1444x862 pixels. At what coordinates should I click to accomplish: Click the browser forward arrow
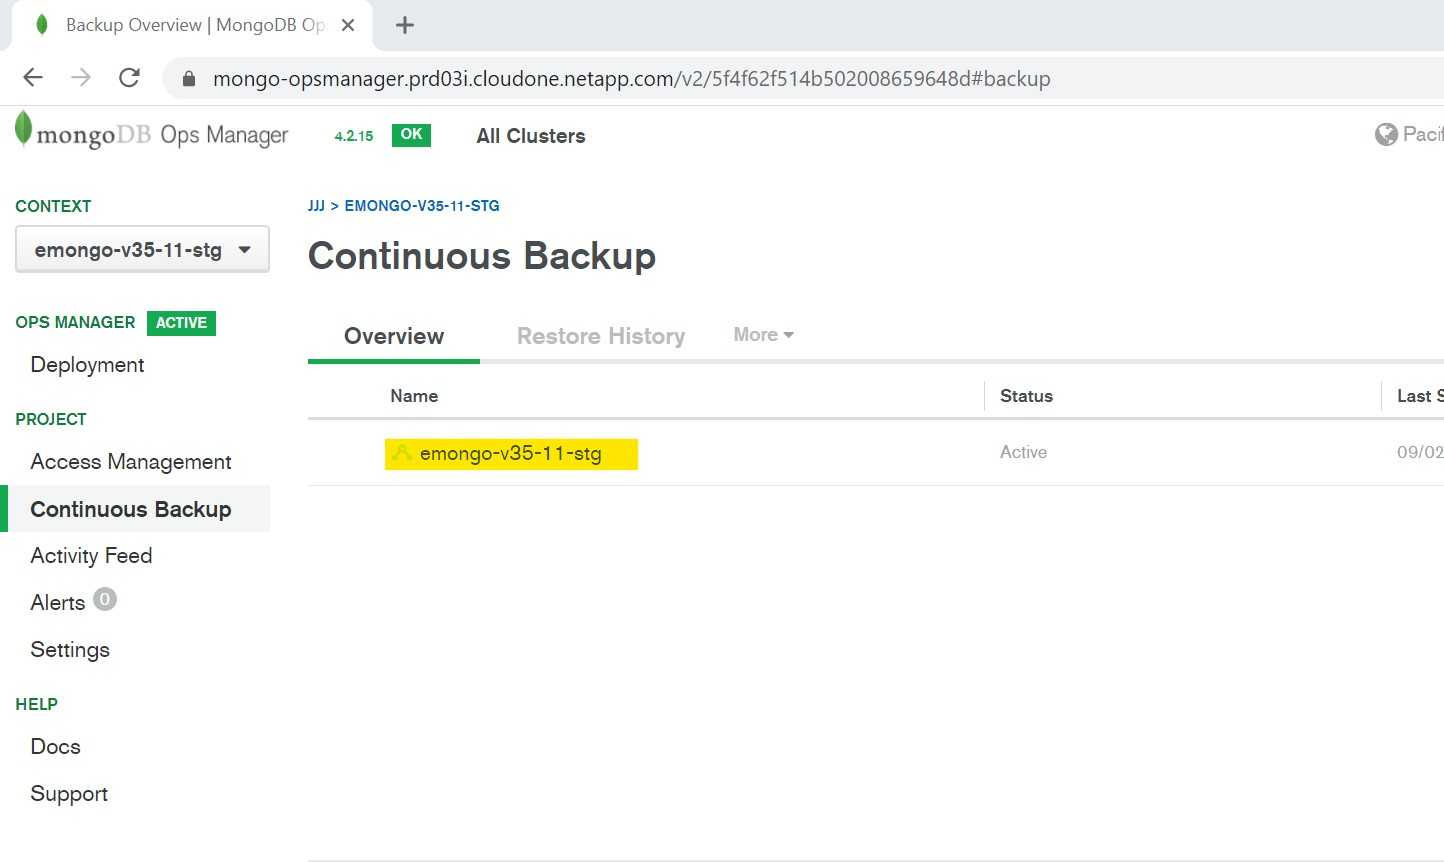(x=81, y=78)
